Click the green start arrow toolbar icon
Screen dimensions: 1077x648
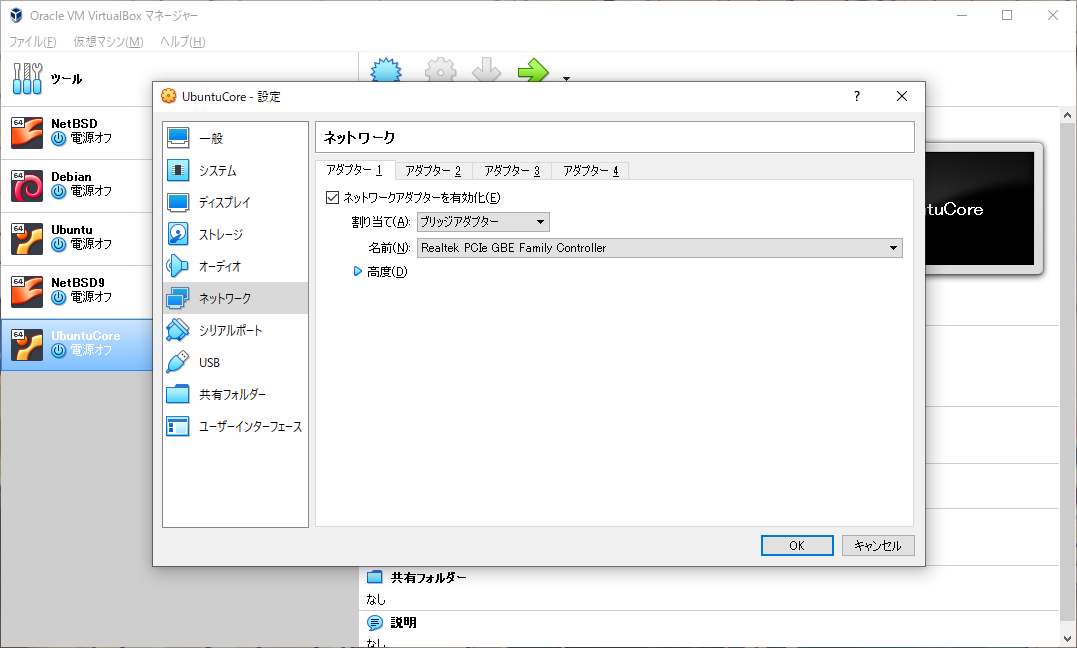pos(533,70)
